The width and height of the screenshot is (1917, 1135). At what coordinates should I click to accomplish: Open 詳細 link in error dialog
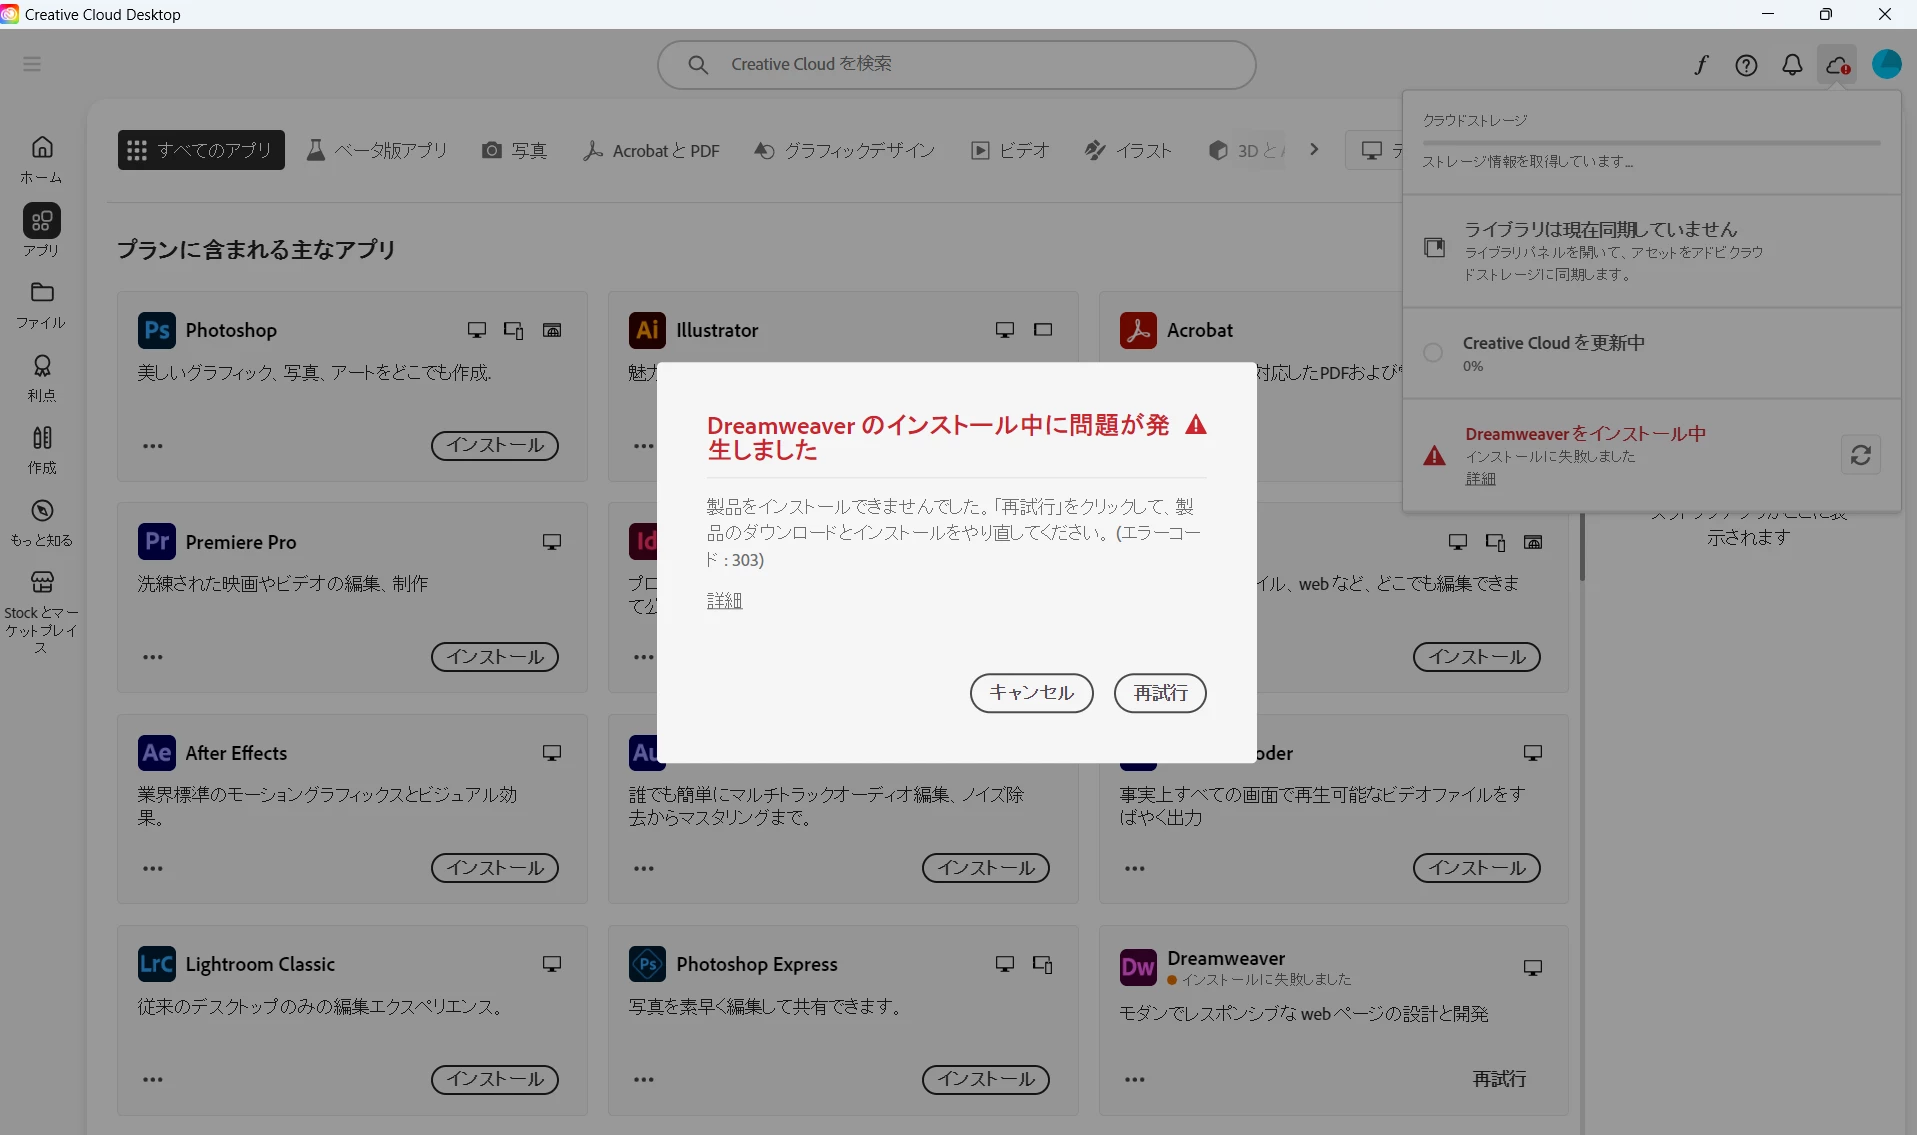(725, 601)
